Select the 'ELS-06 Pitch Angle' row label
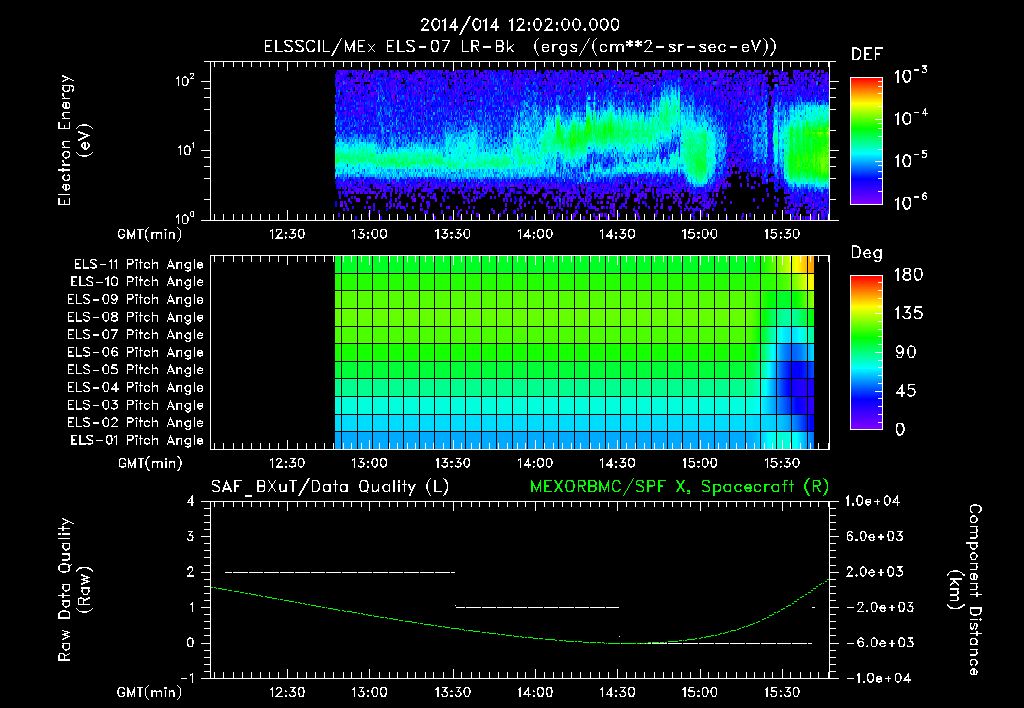 tap(135, 353)
